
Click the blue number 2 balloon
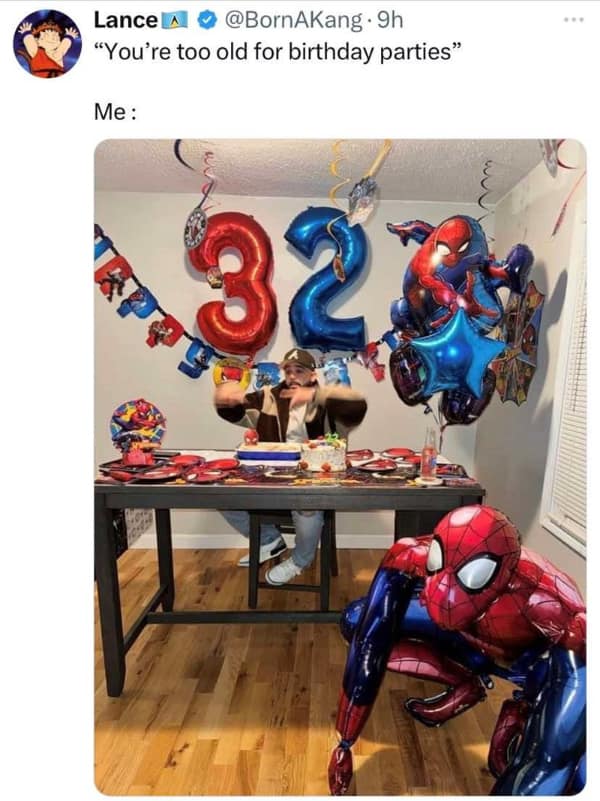(328, 278)
